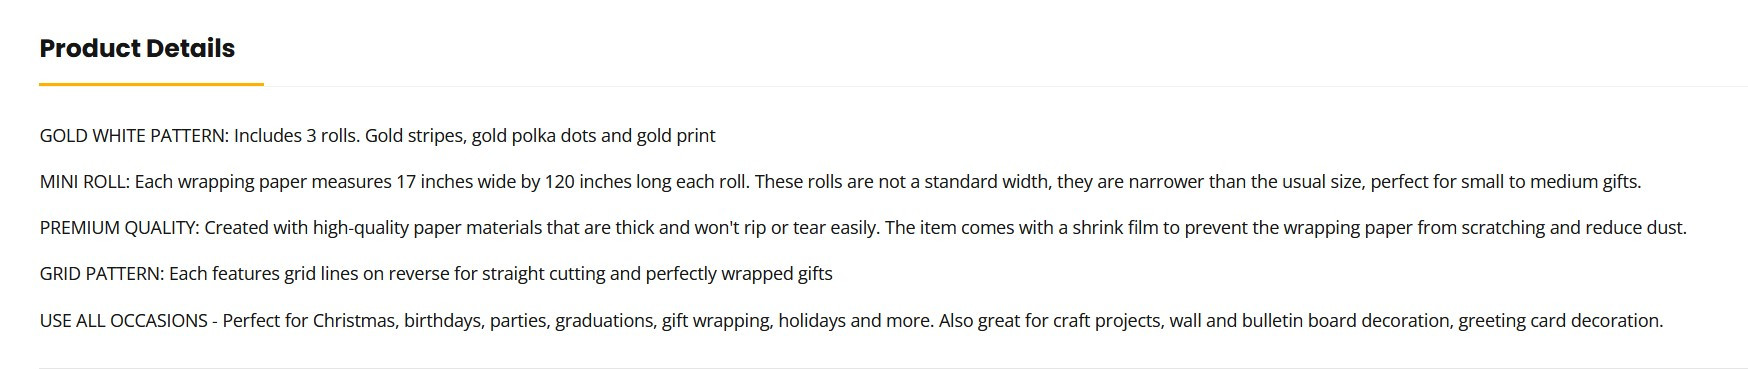Select the GOLD WHITE PATTERN label
The image size is (1748, 369).
click(x=134, y=135)
